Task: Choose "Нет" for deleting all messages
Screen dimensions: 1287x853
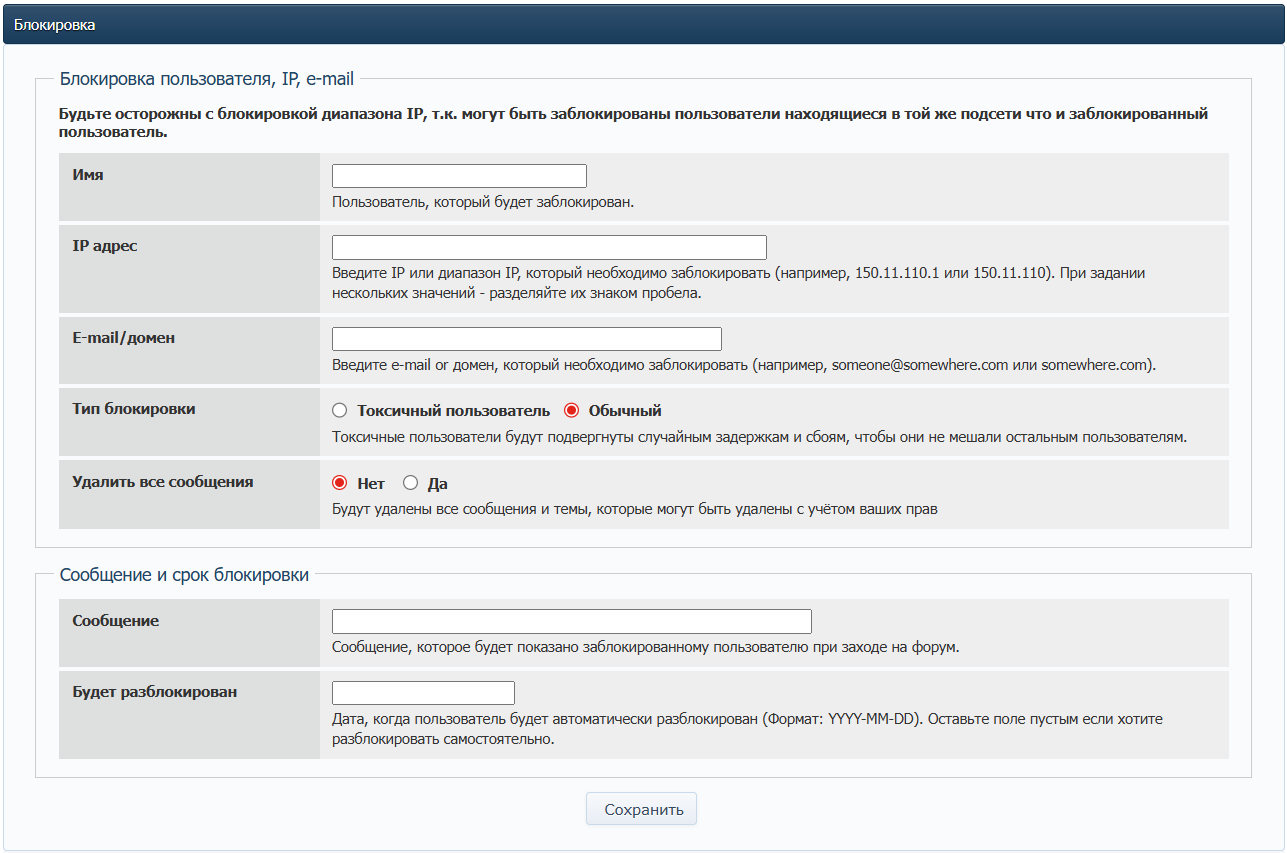Action: 339,483
